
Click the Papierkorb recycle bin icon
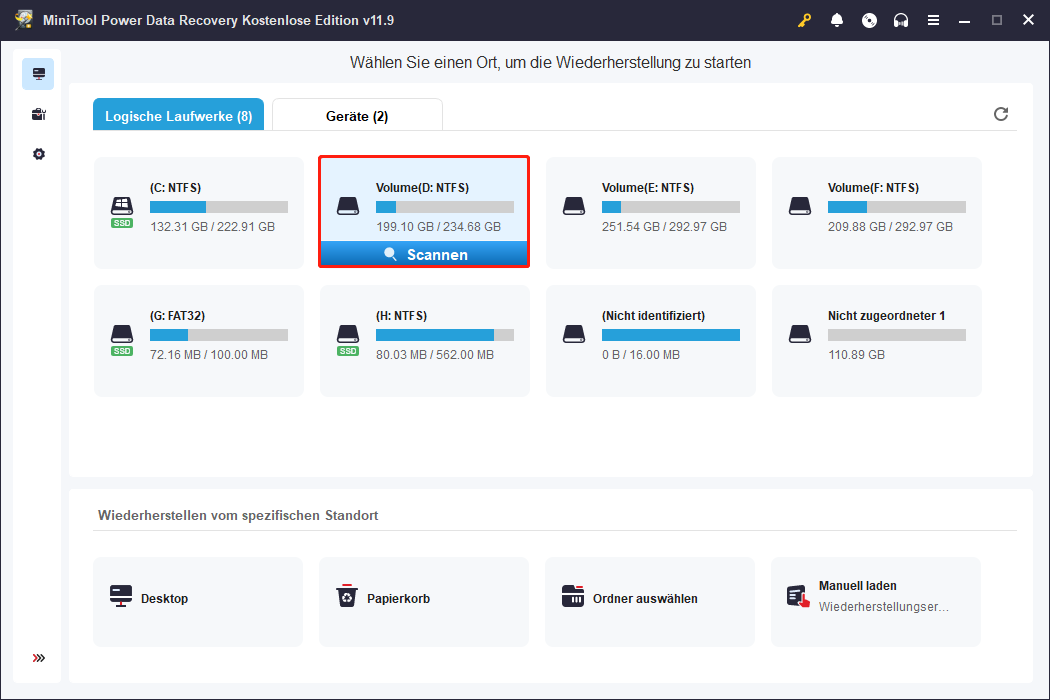[347, 595]
